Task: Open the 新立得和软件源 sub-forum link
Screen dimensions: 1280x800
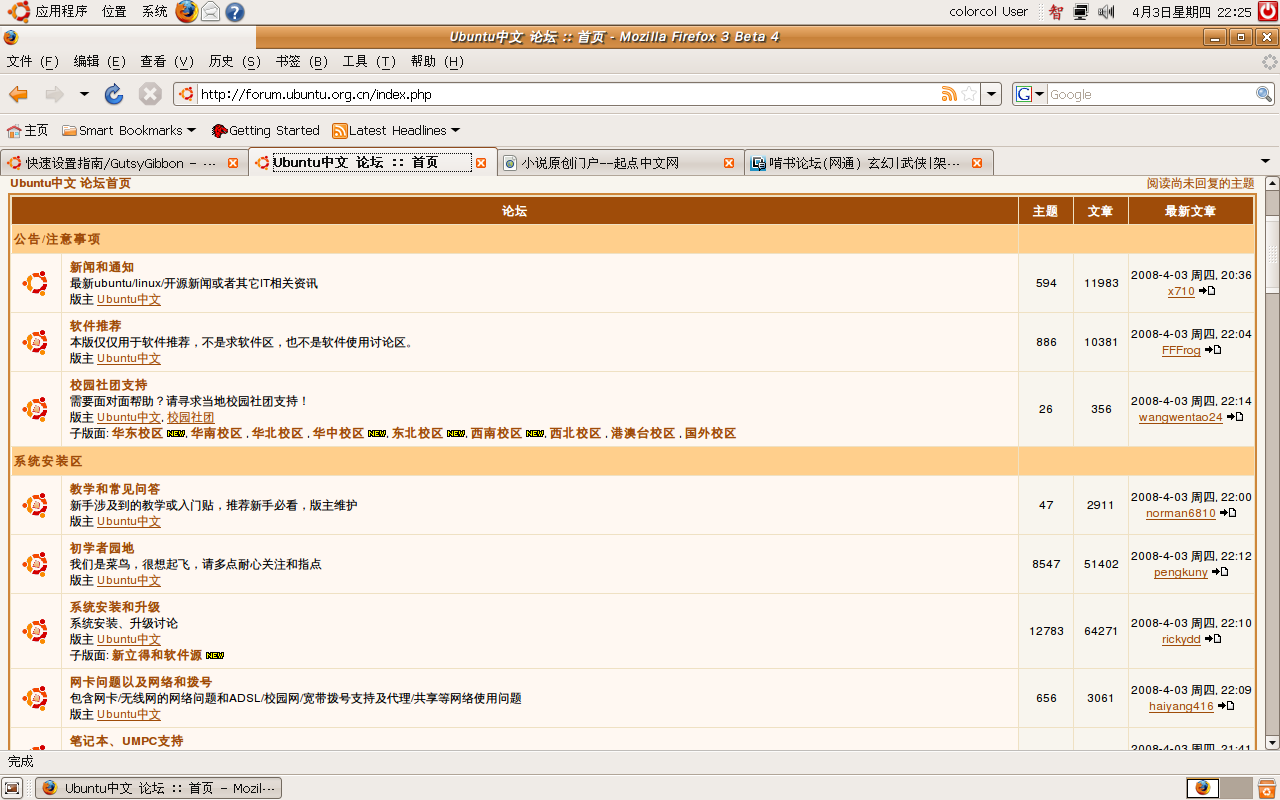Action: [x=157, y=655]
